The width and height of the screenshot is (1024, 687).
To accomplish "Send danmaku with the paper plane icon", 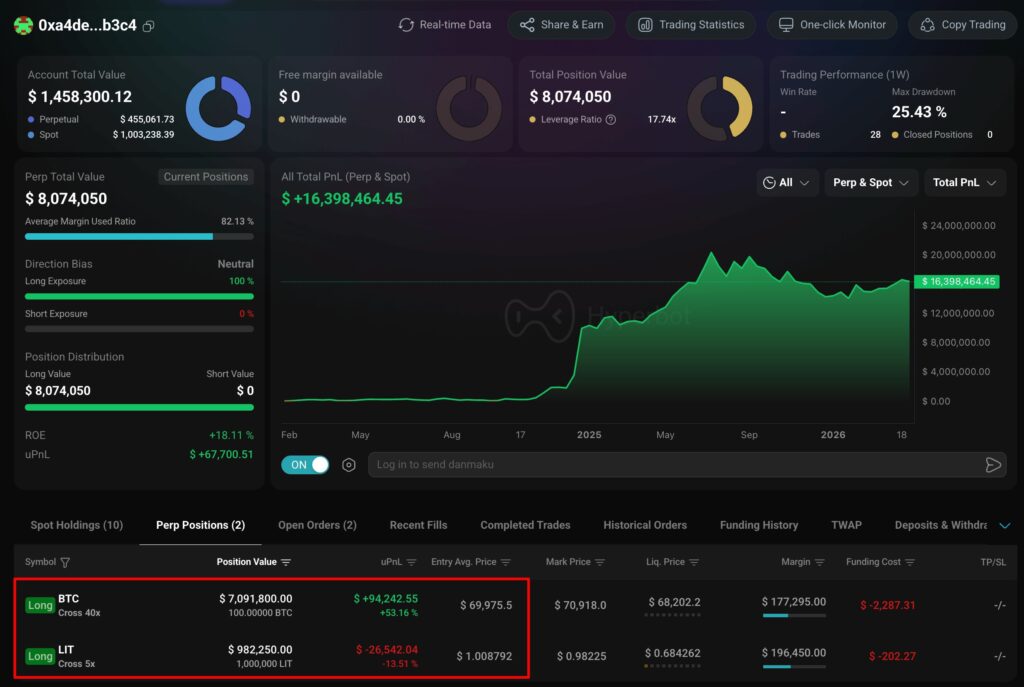I will click(993, 465).
